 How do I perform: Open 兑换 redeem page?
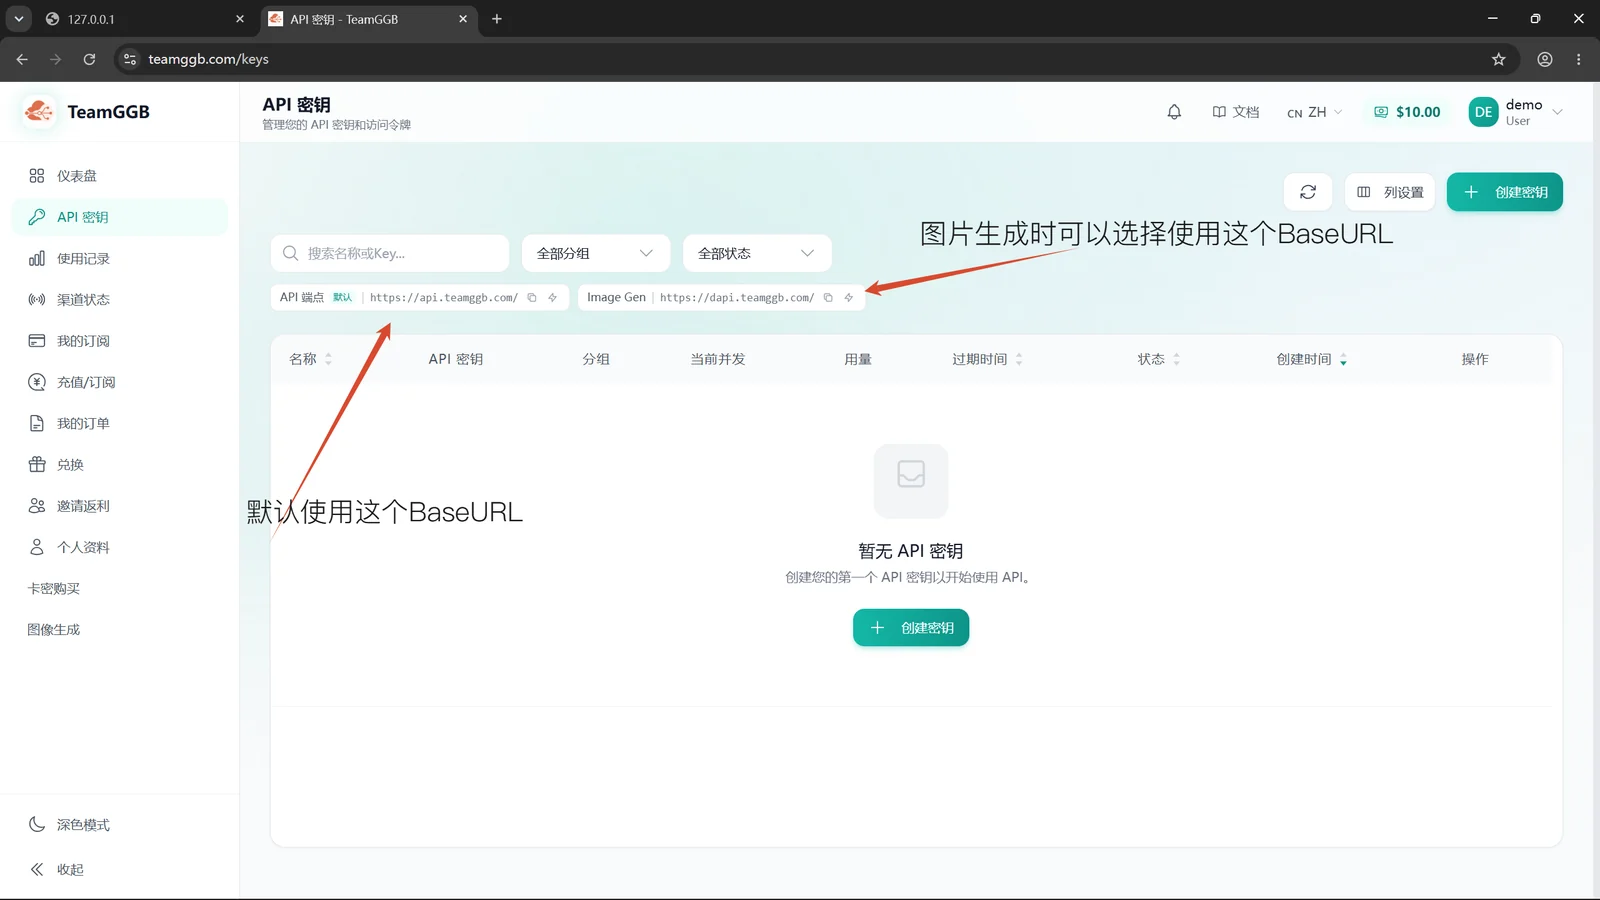[120, 465]
